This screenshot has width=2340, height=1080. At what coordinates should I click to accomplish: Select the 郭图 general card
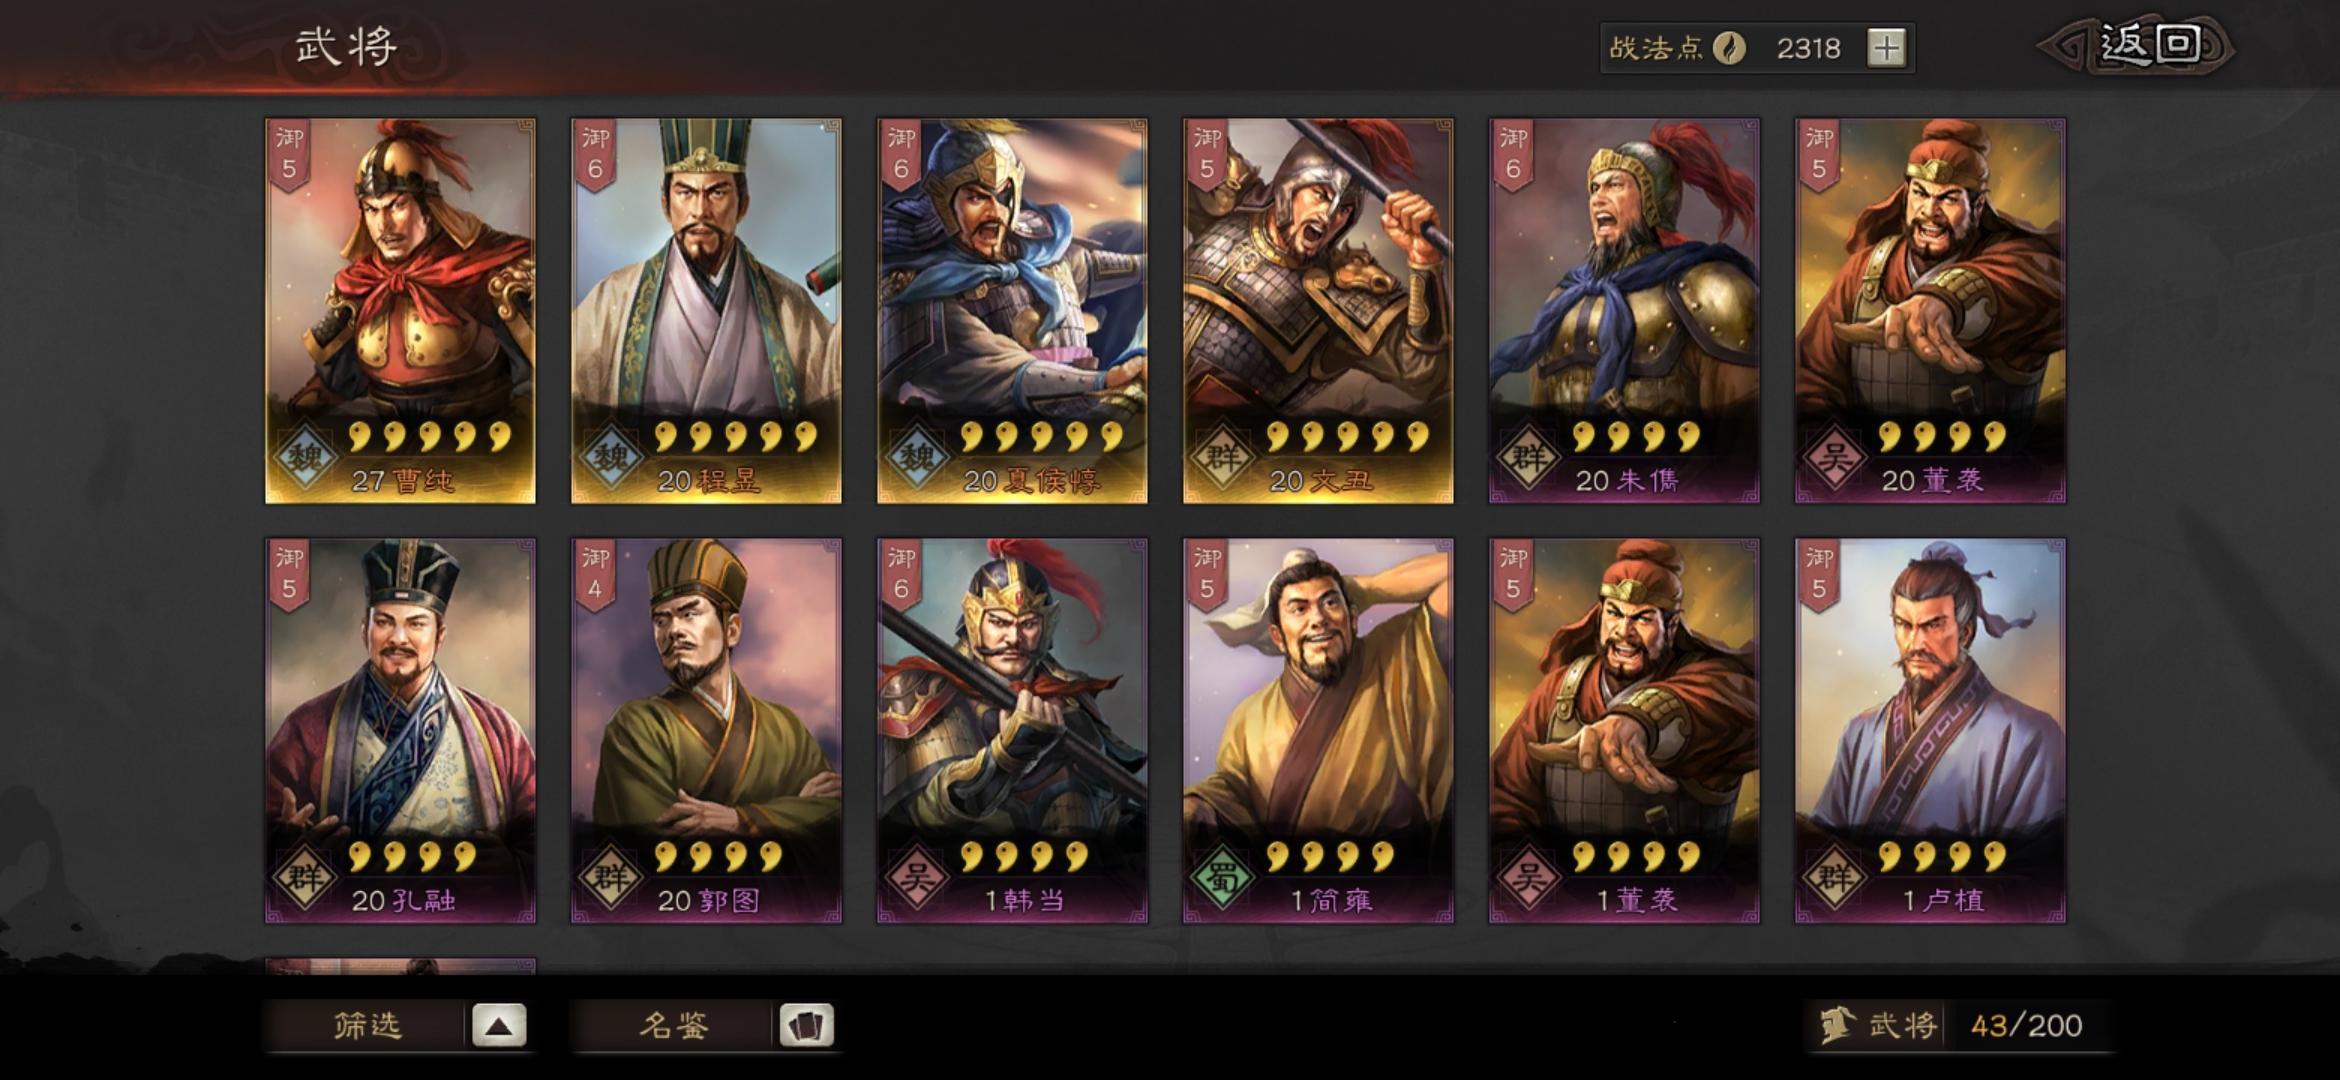706,731
